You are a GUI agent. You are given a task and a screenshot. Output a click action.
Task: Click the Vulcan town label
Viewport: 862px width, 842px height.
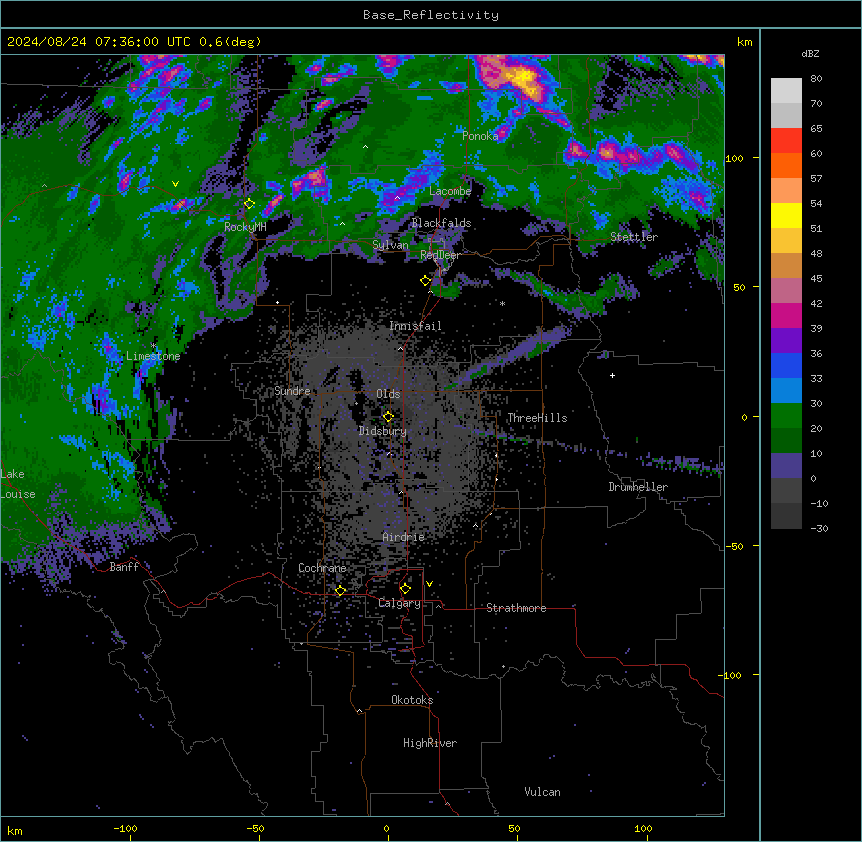click(x=543, y=792)
